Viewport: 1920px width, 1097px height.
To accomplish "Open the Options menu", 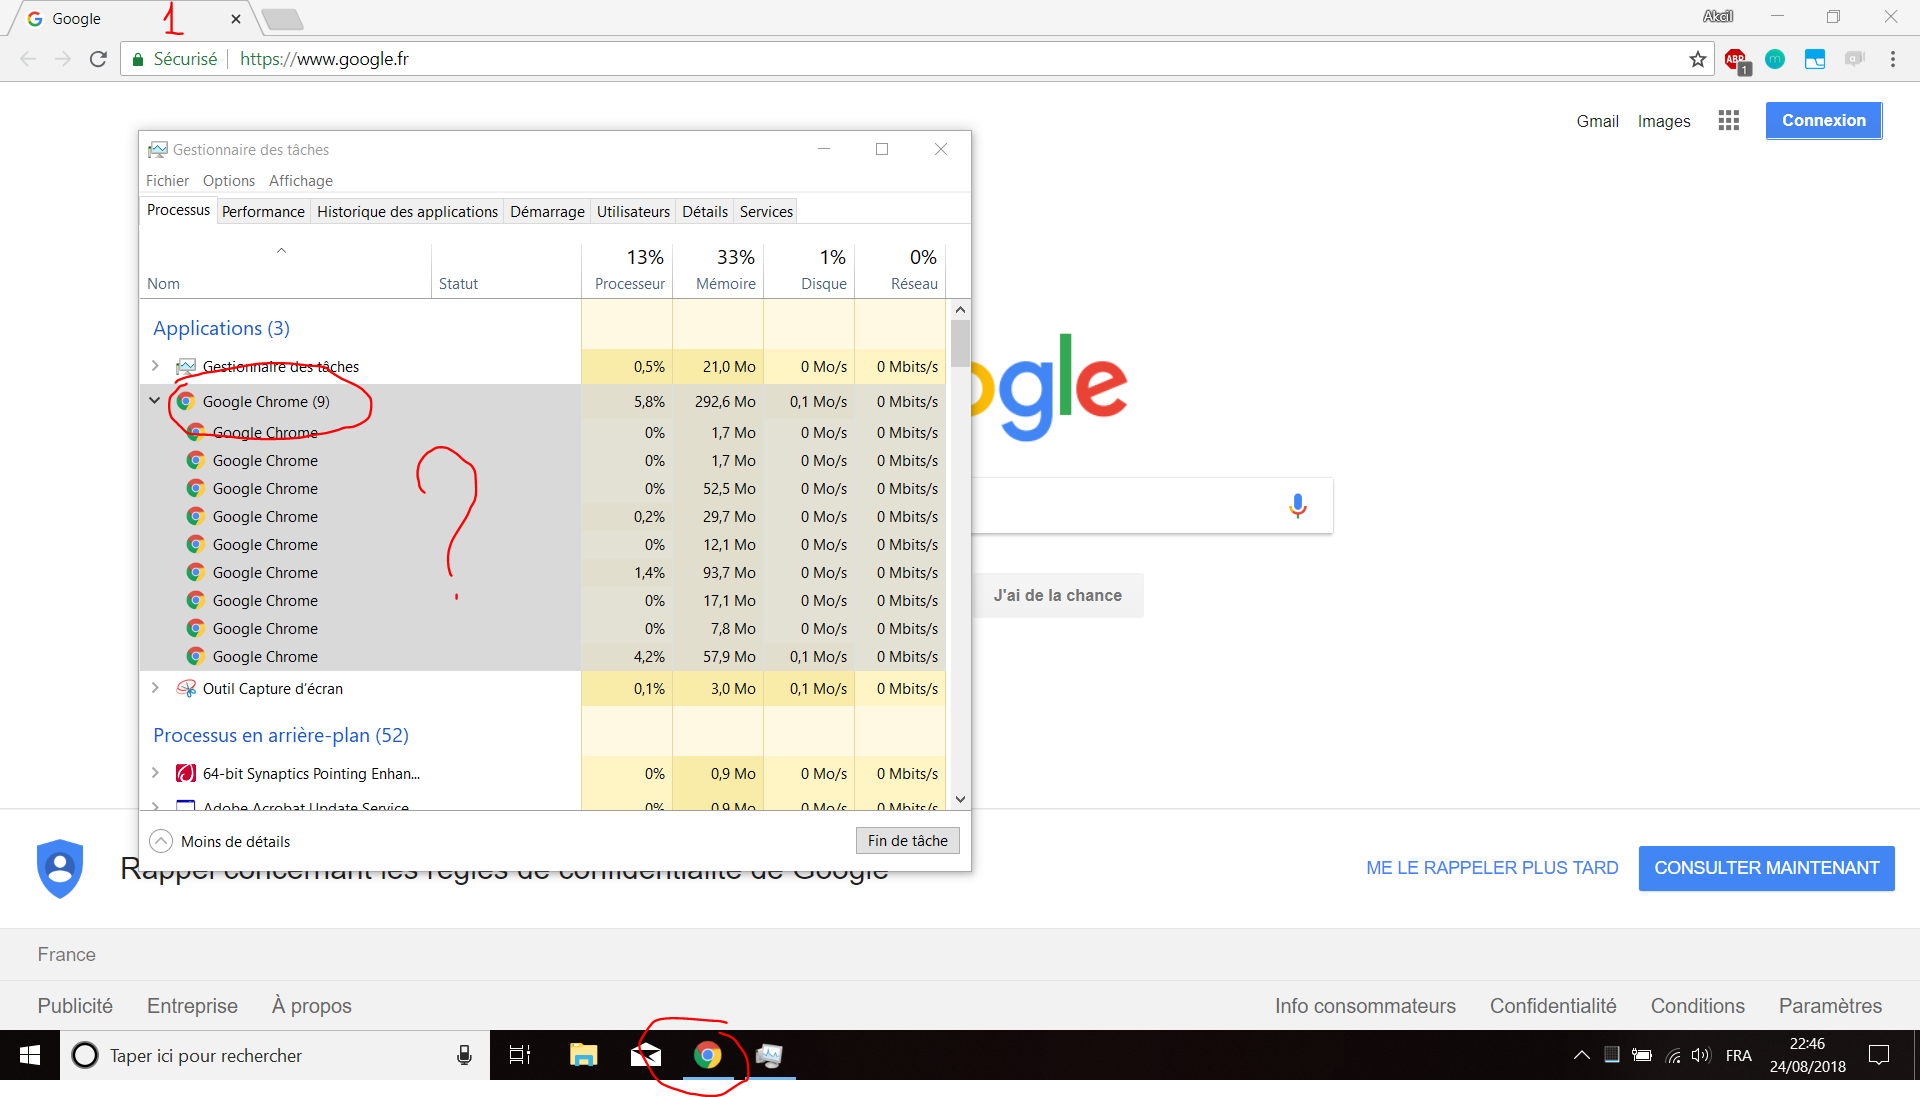I will (x=229, y=181).
